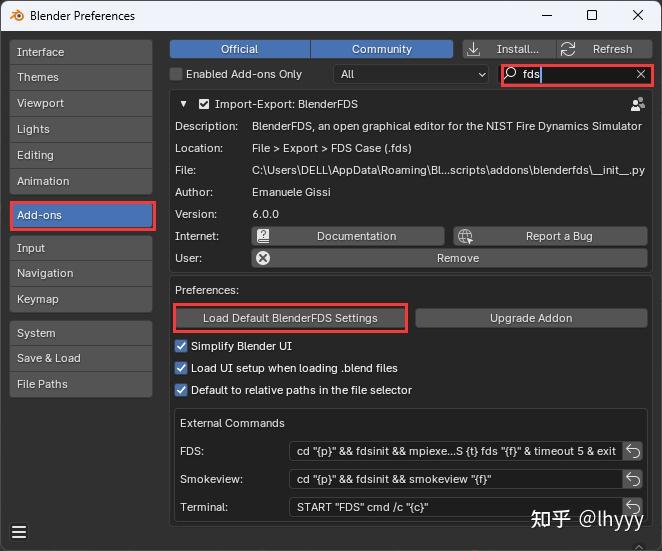The height and width of the screenshot is (551, 662).
Task: Collapse the BlenderFDS add-on details triangle
Action: click(183, 104)
